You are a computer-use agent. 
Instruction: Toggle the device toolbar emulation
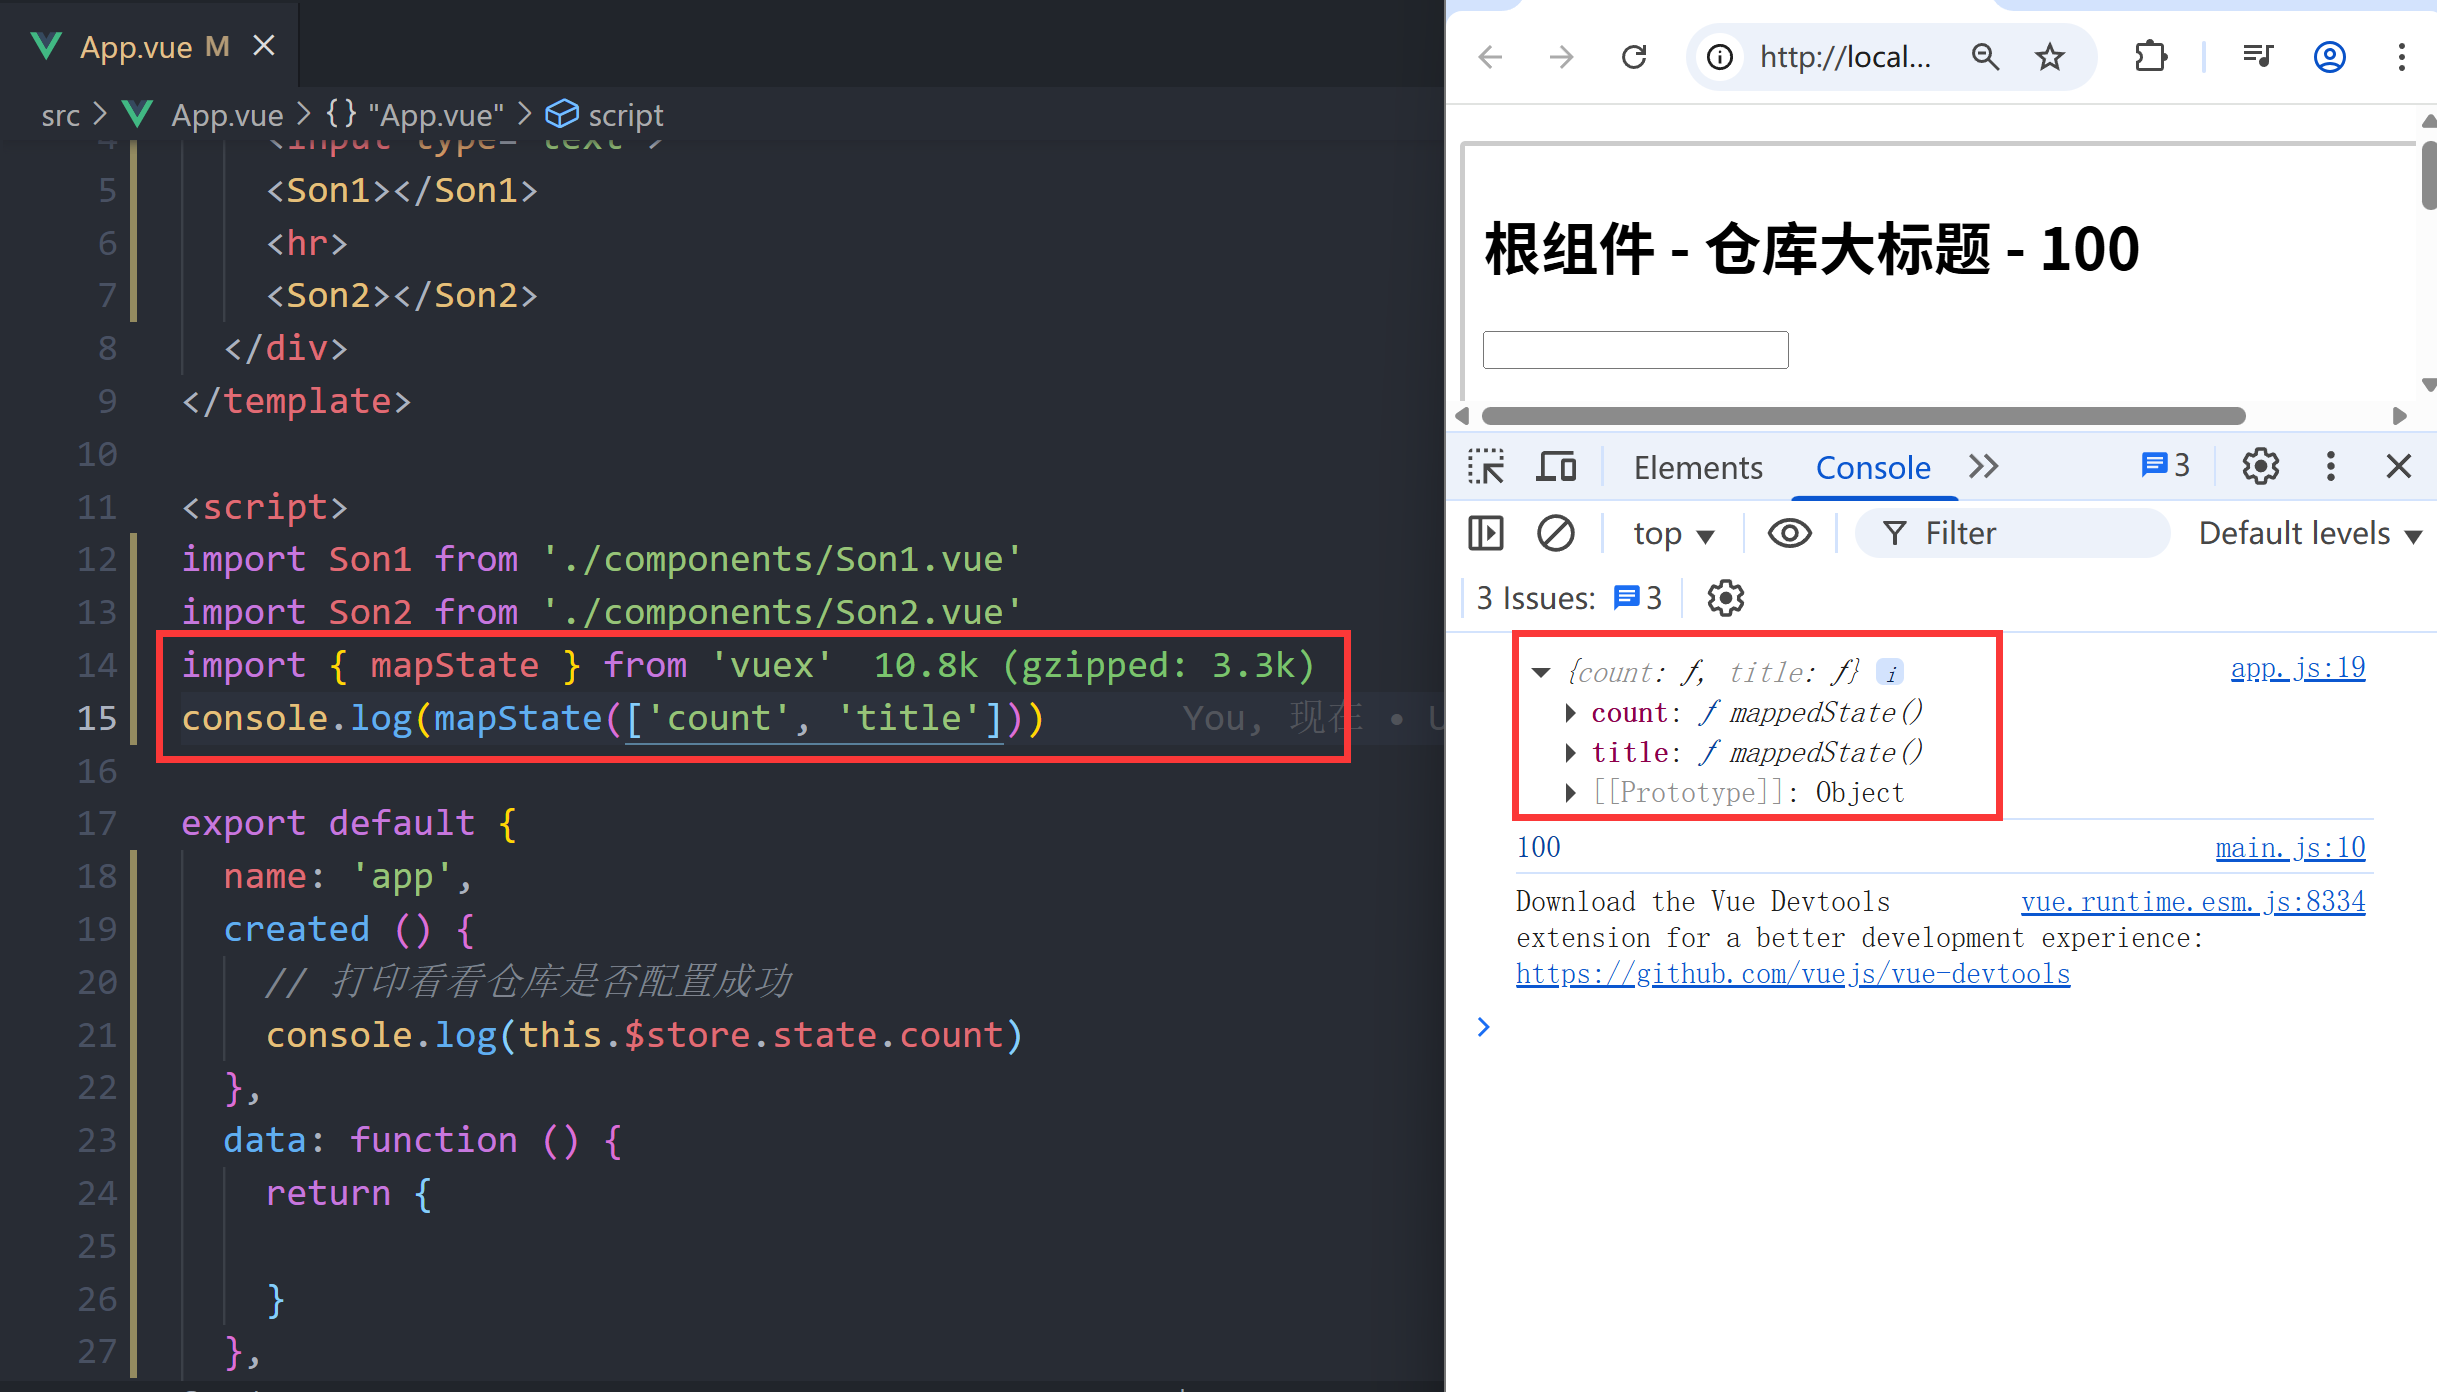[x=1556, y=467]
